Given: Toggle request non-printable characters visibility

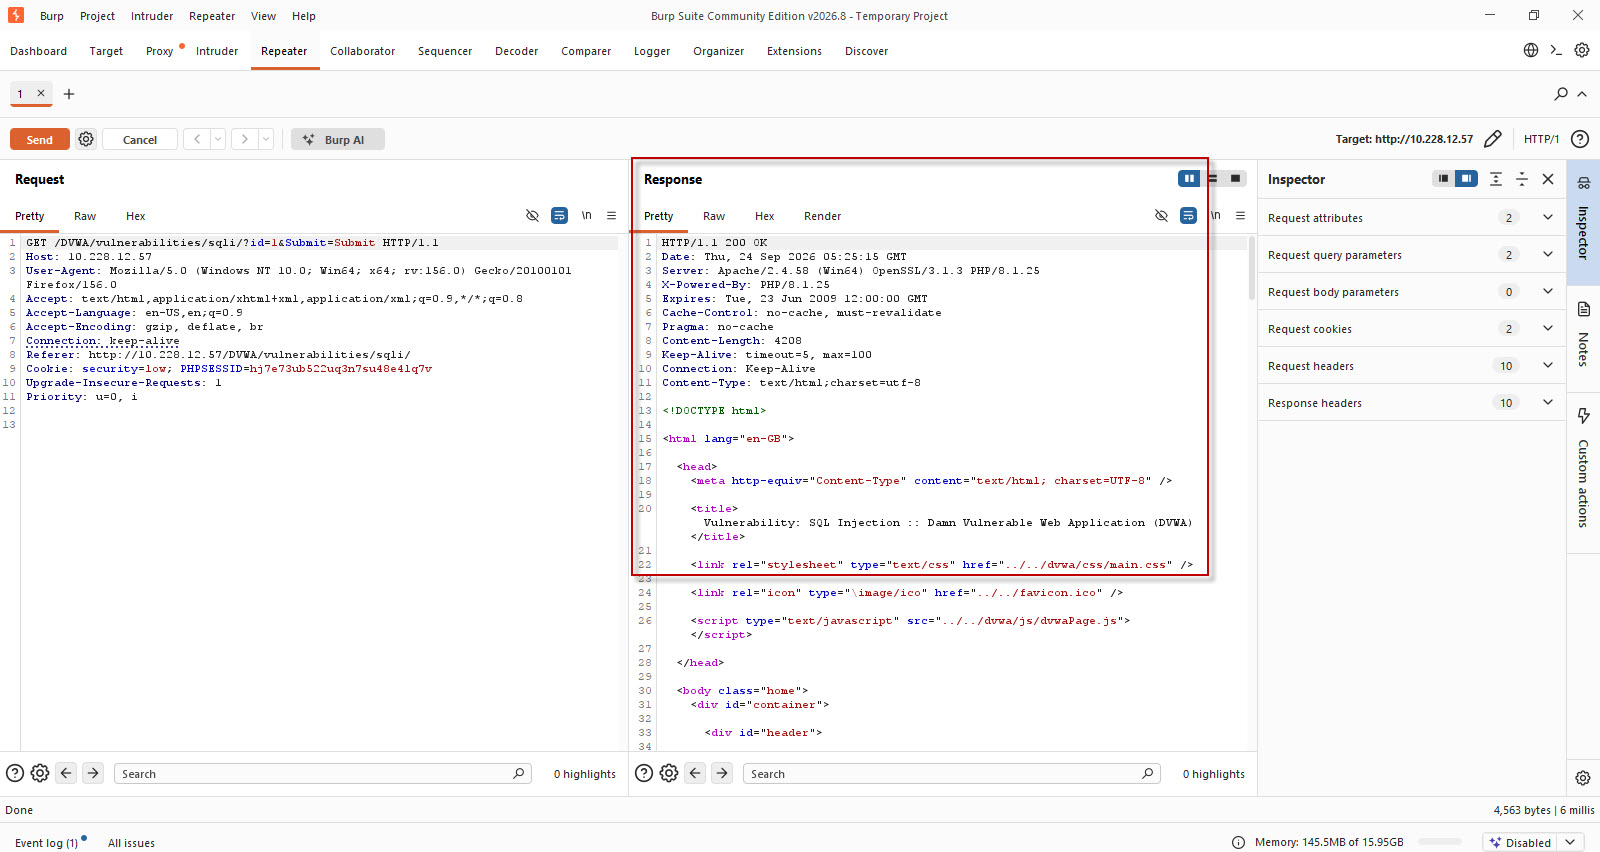Looking at the screenshot, I should 532,215.
